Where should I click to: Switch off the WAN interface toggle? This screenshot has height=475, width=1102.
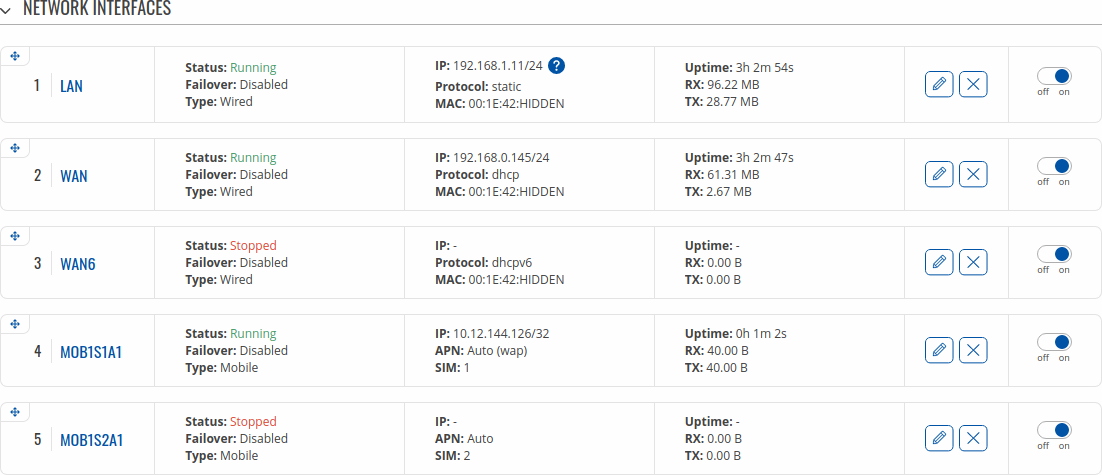[x=1054, y=166]
